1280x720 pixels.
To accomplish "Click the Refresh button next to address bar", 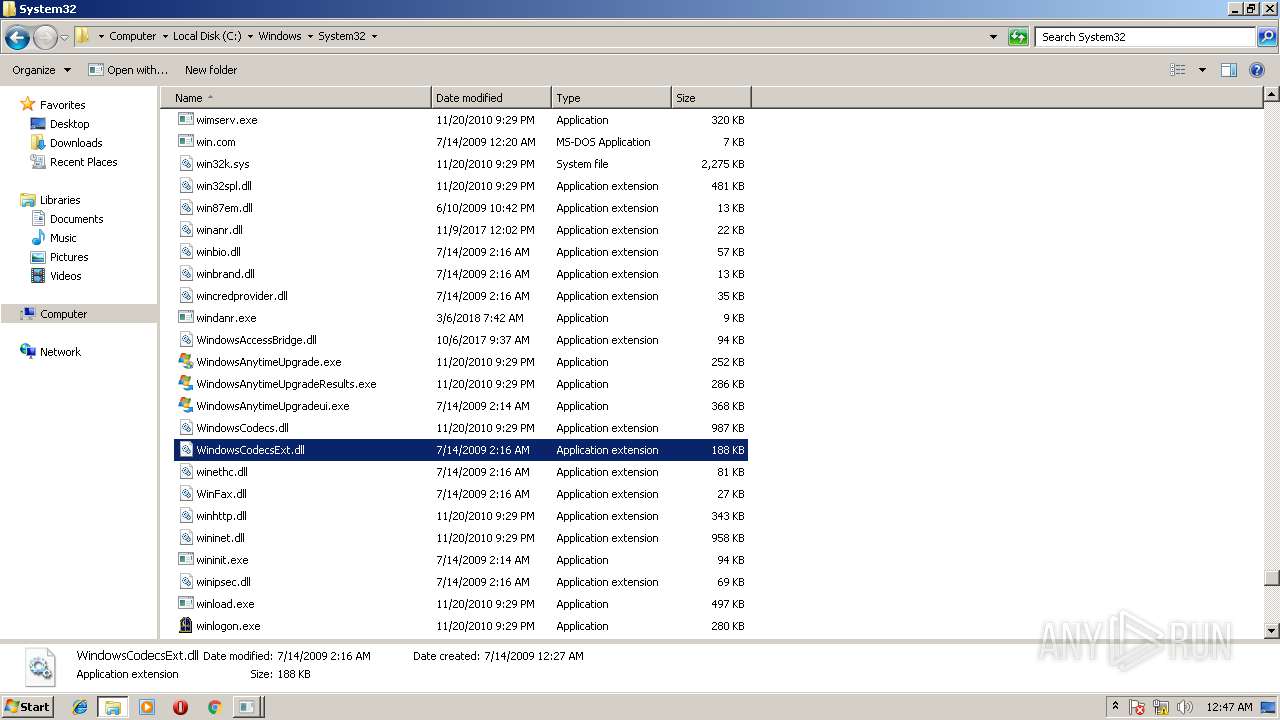I will click(x=1018, y=37).
